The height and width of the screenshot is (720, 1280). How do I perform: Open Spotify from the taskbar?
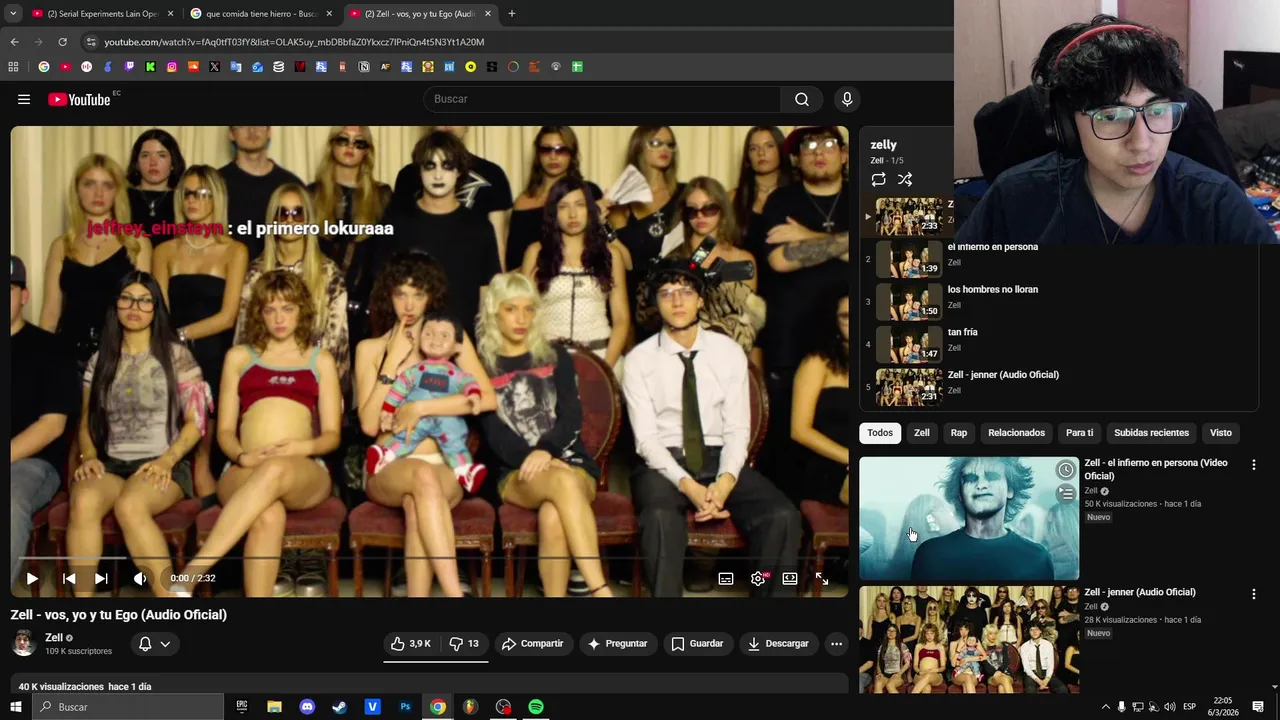536,707
